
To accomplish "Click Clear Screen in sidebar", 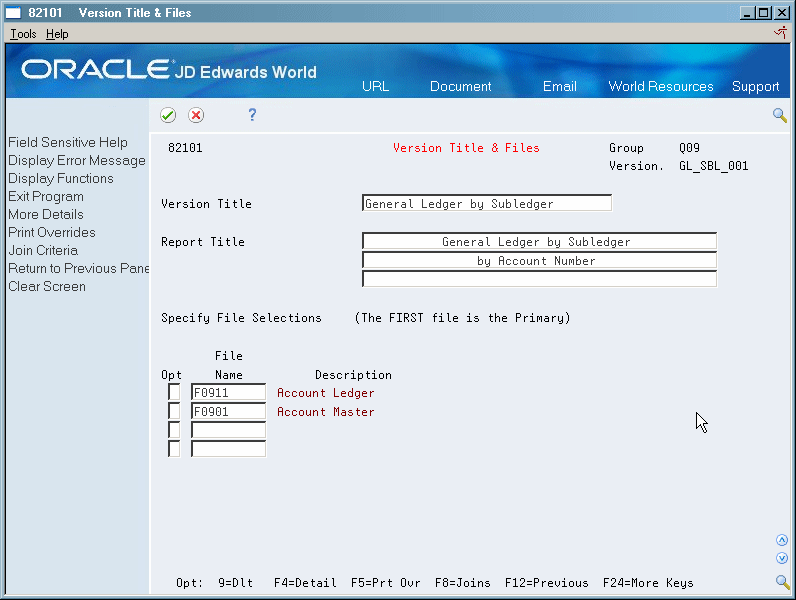I will point(47,286).
